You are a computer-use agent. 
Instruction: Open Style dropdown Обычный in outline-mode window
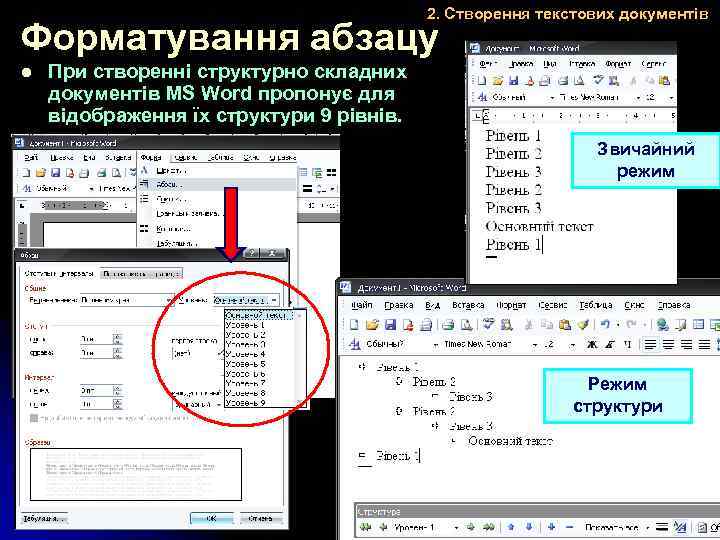435,344
